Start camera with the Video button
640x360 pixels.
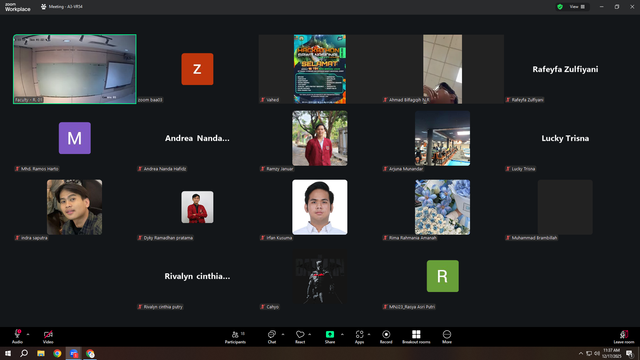pyautogui.click(x=48, y=336)
